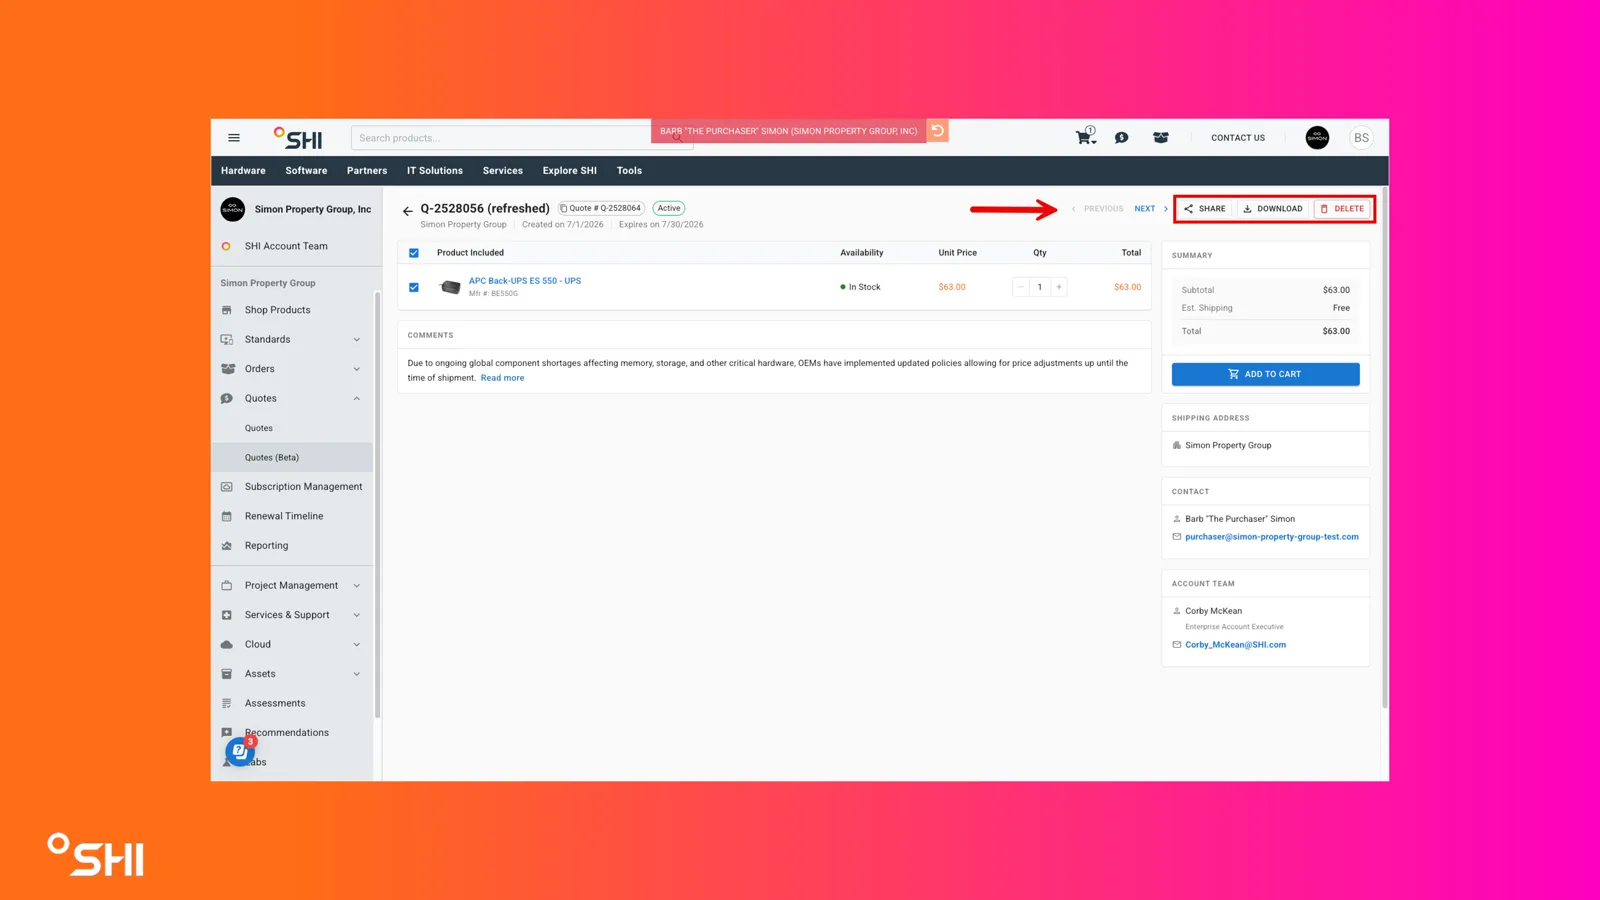Toggle the Product Included select-all checkbox
The width and height of the screenshot is (1600, 900).
click(x=414, y=253)
